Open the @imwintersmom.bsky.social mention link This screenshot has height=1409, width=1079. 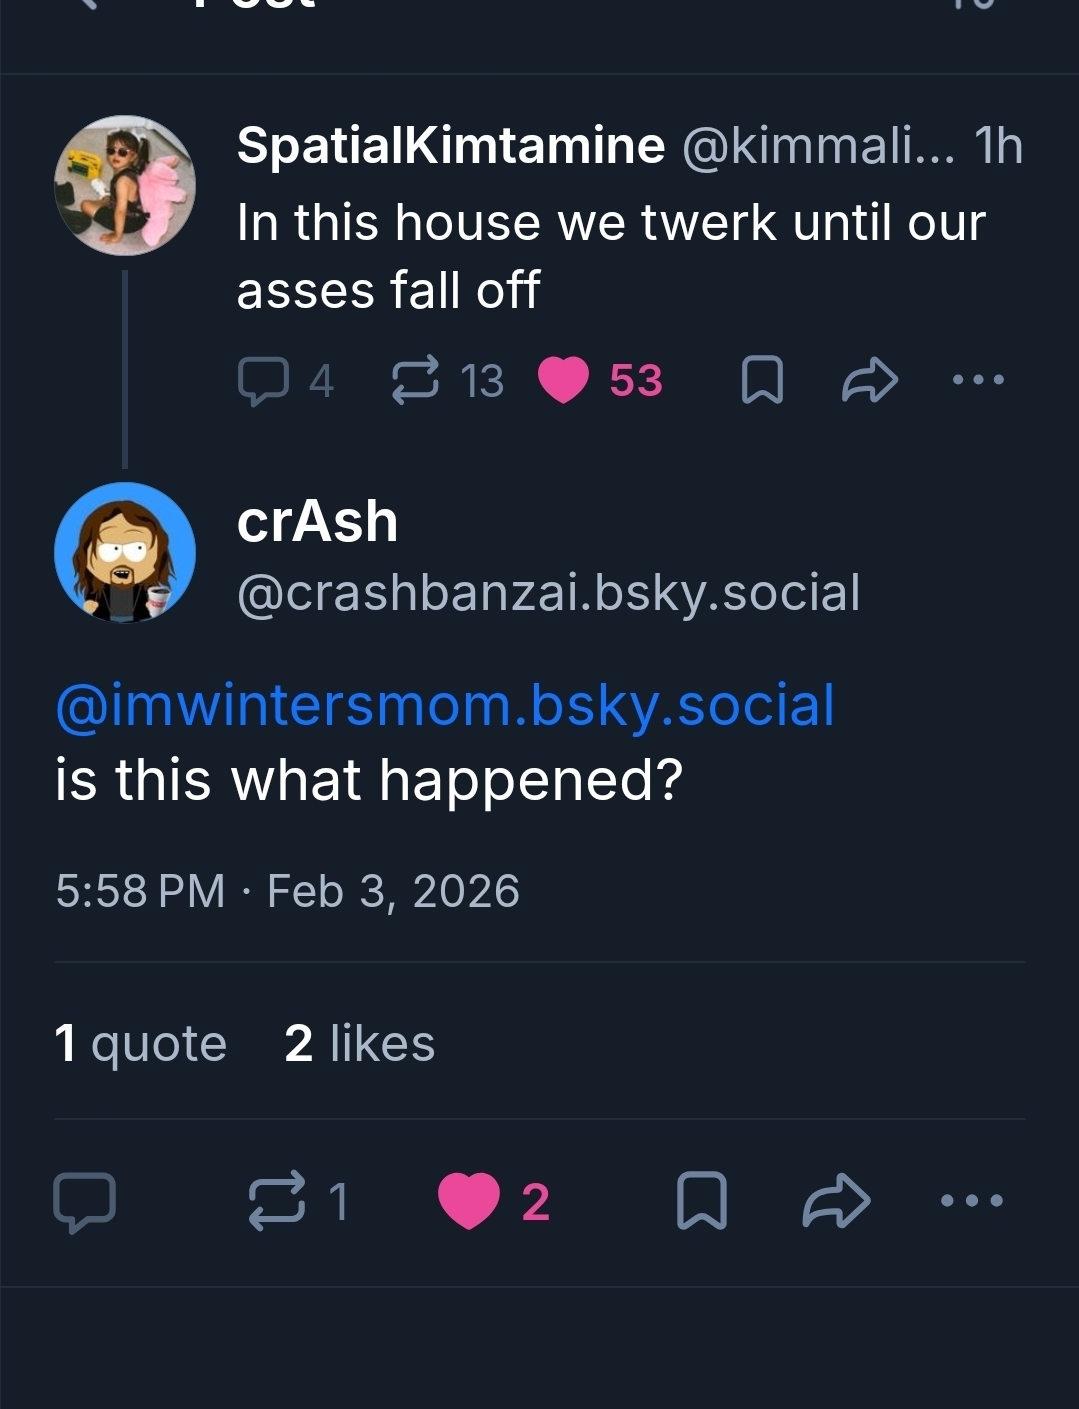[445, 705]
